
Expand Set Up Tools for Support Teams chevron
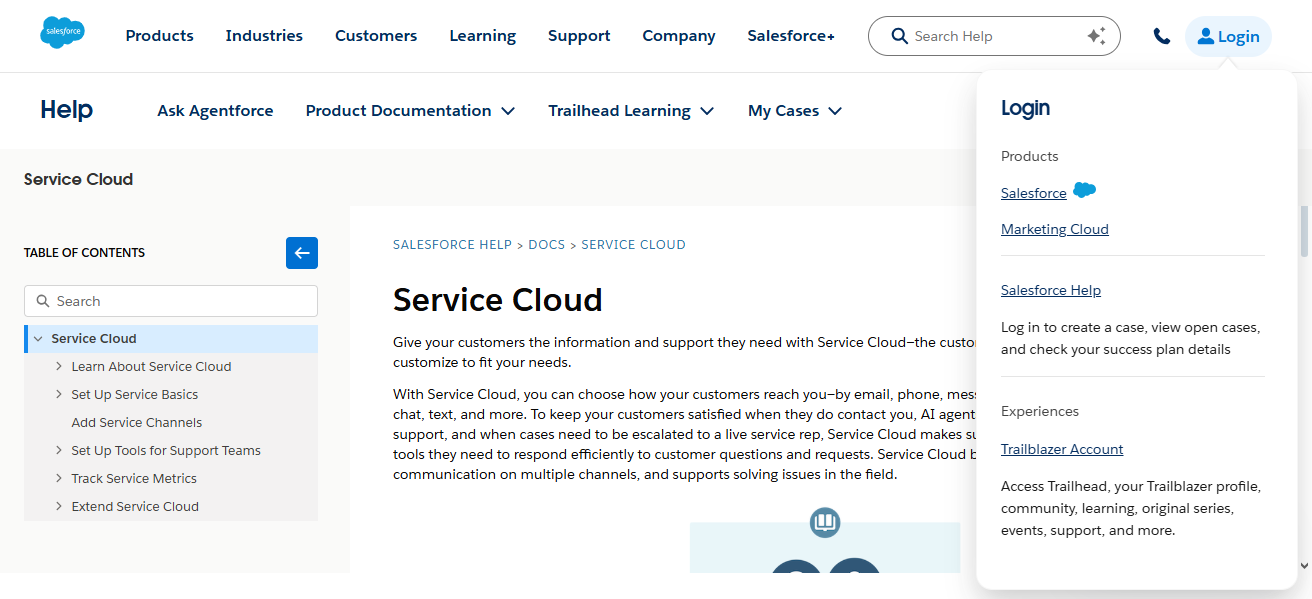click(59, 451)
